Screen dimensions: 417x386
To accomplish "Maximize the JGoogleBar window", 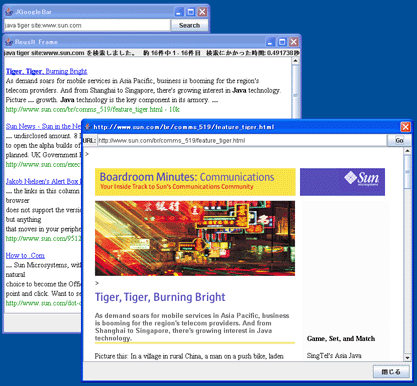I will (191, 12).
